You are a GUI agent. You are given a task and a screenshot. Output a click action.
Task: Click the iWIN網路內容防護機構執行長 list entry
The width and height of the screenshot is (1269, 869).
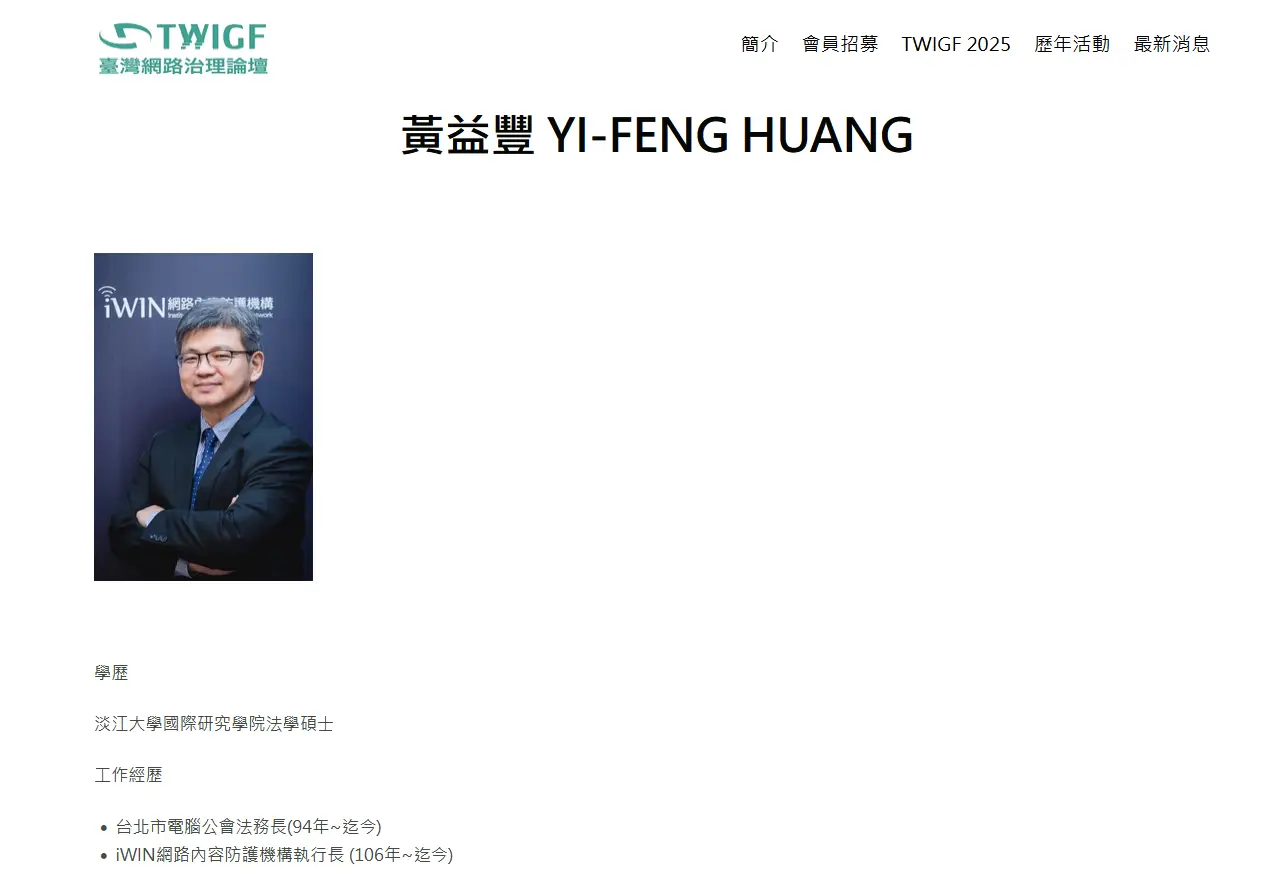tap(284, 855)
